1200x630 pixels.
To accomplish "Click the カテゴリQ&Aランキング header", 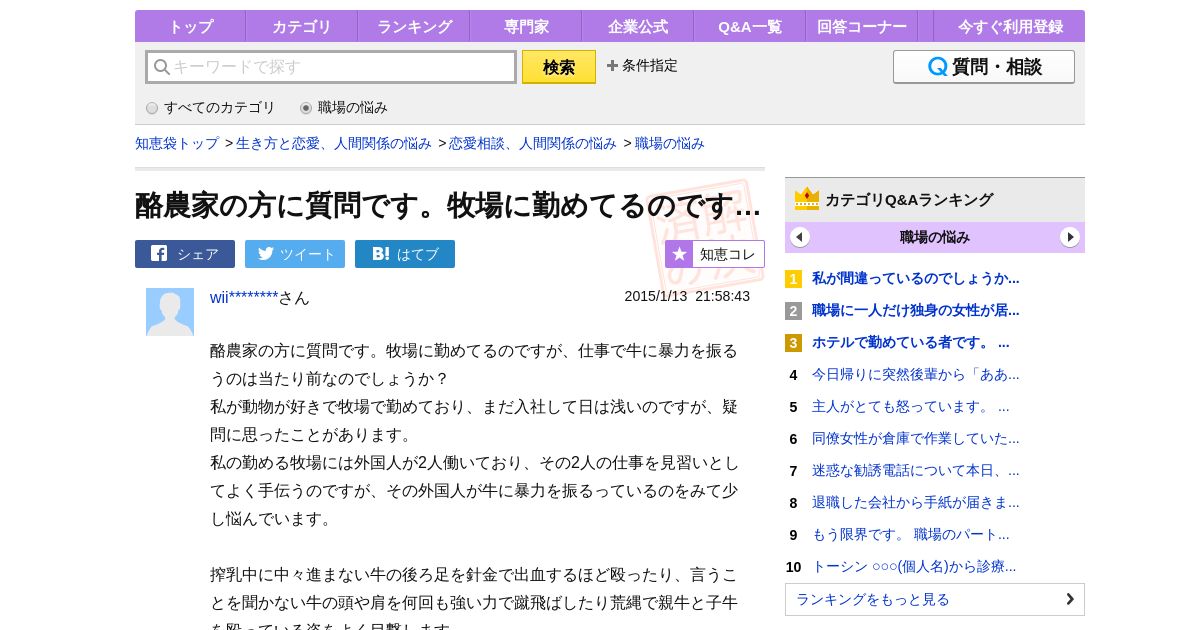I will pyautogui.click(x=935, y=200).
